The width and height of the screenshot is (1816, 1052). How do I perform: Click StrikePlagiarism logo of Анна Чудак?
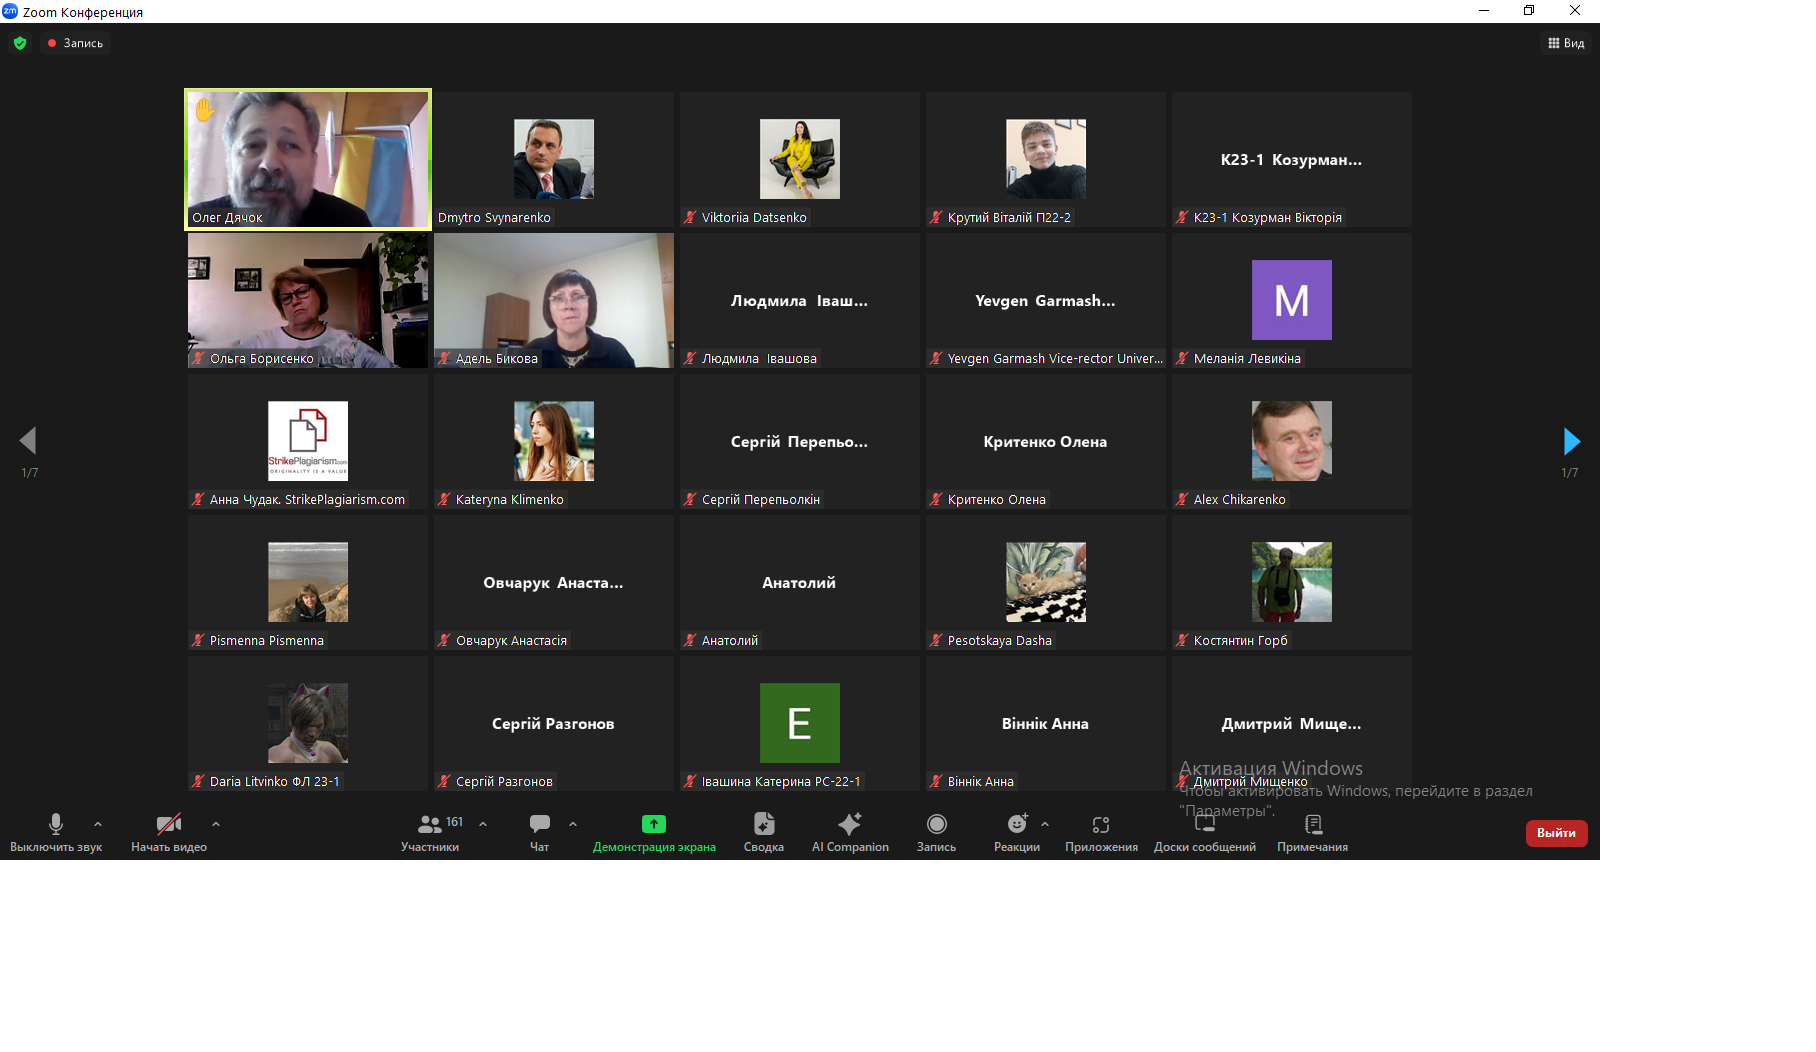tap(308, 441)
